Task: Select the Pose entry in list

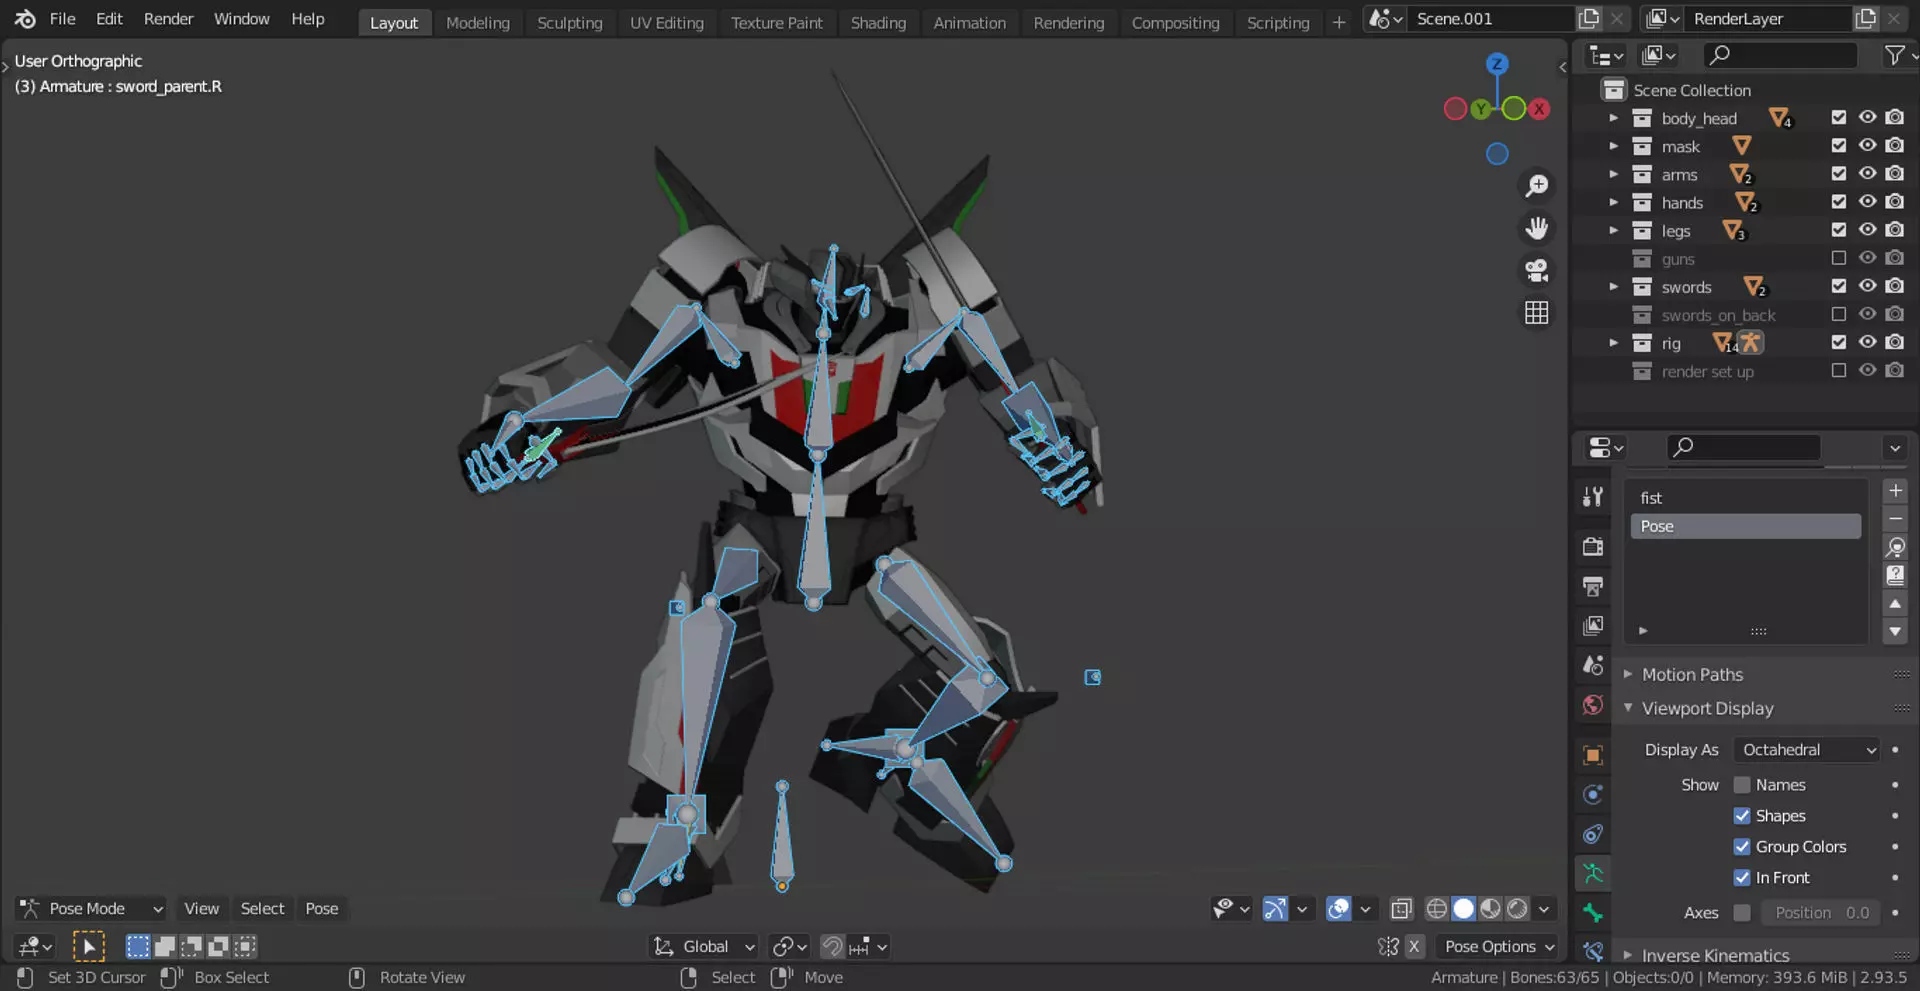Action: coord(1745,527)
